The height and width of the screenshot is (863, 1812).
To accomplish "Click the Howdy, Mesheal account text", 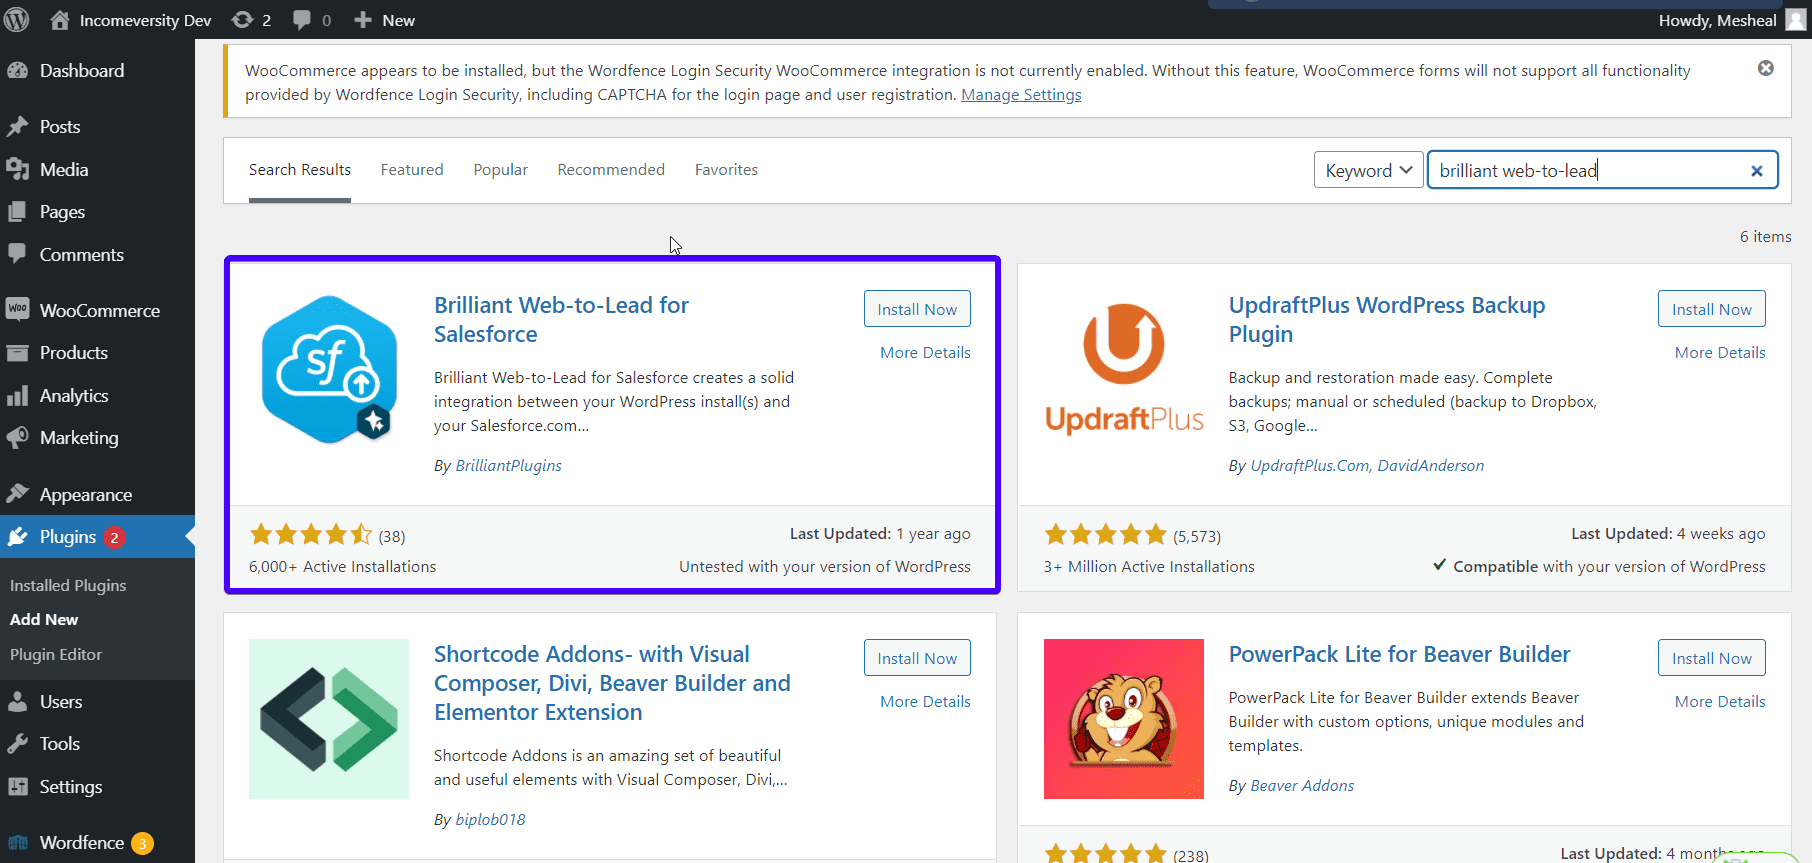I will (1717, 20).
